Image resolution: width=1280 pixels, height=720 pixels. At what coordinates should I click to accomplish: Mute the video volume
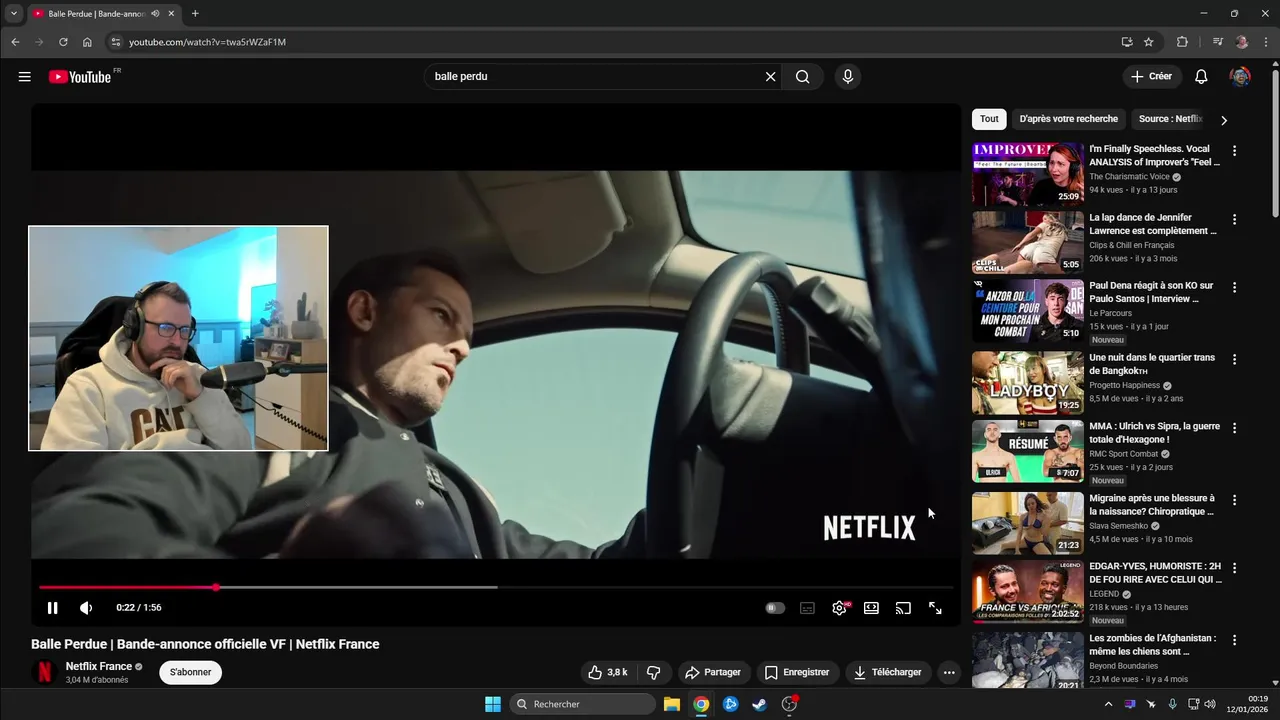click(86, 608)
